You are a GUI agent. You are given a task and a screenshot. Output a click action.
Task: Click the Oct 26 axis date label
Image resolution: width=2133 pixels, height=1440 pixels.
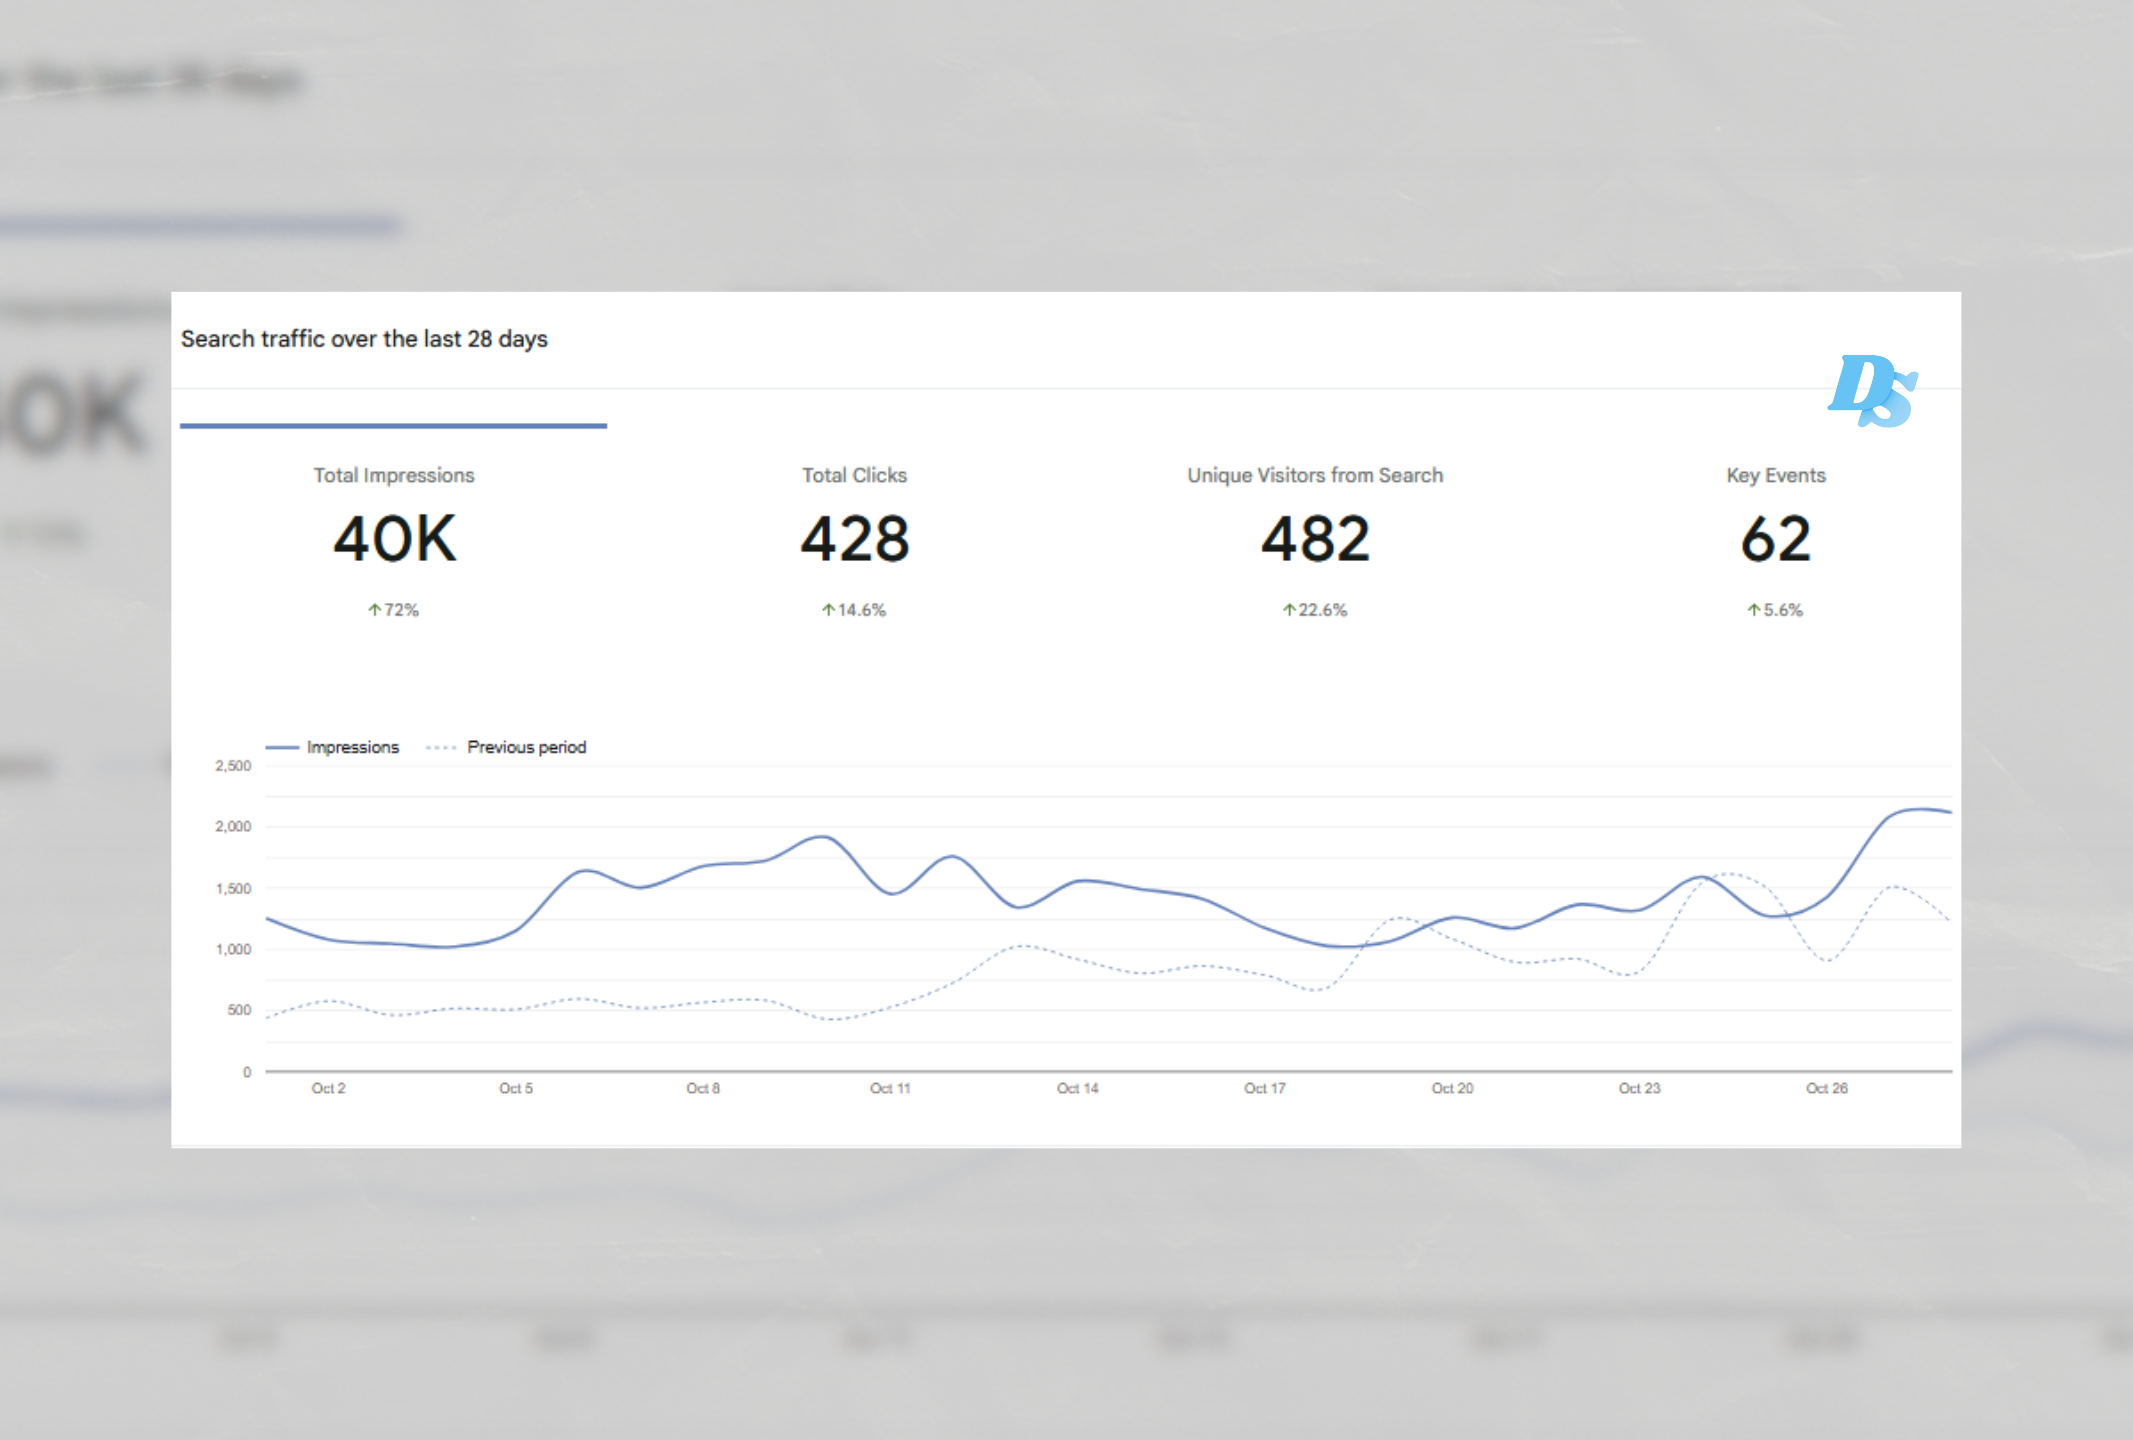tap(1826, 1088)
